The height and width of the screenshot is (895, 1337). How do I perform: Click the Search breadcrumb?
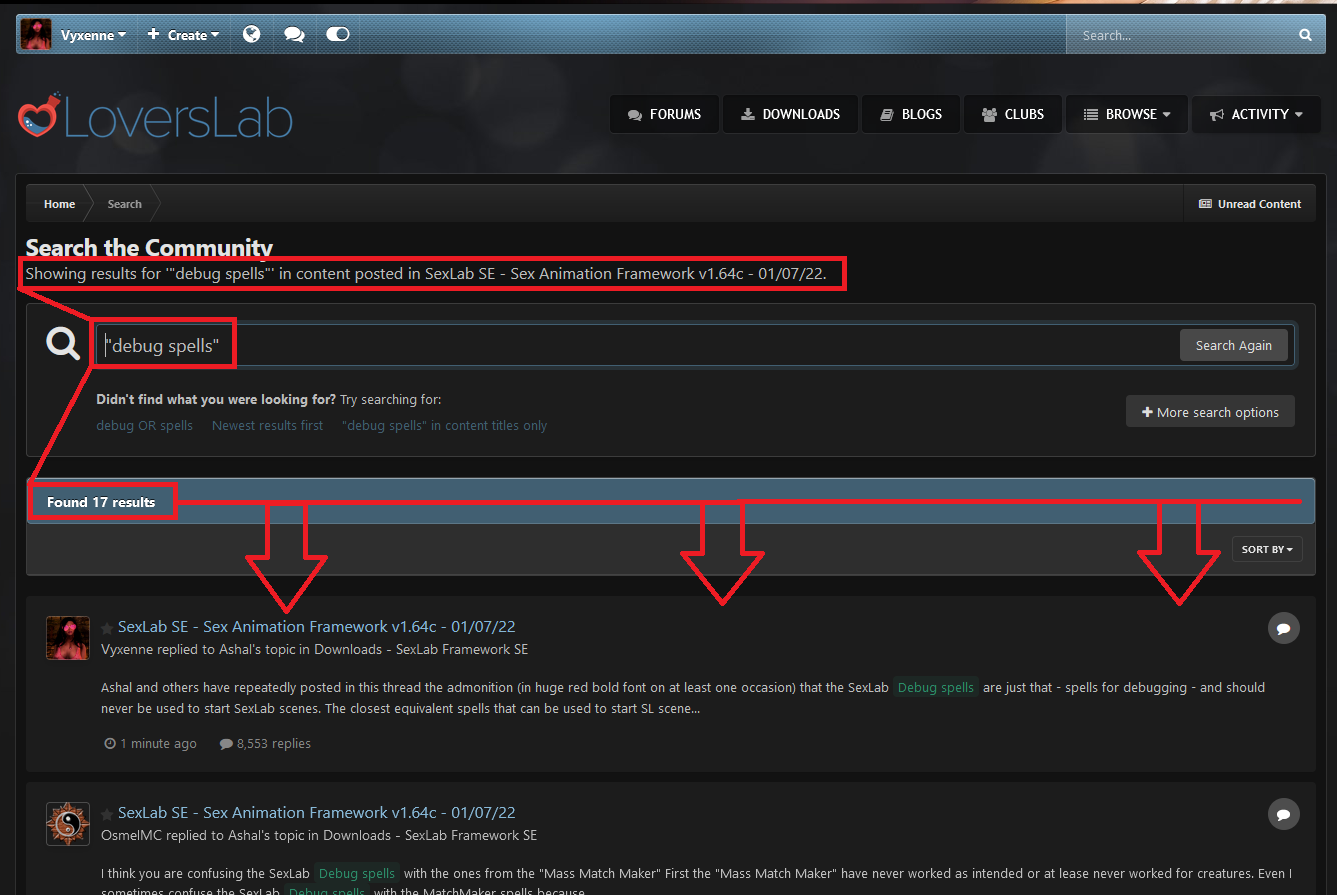(x=125, y=204)
